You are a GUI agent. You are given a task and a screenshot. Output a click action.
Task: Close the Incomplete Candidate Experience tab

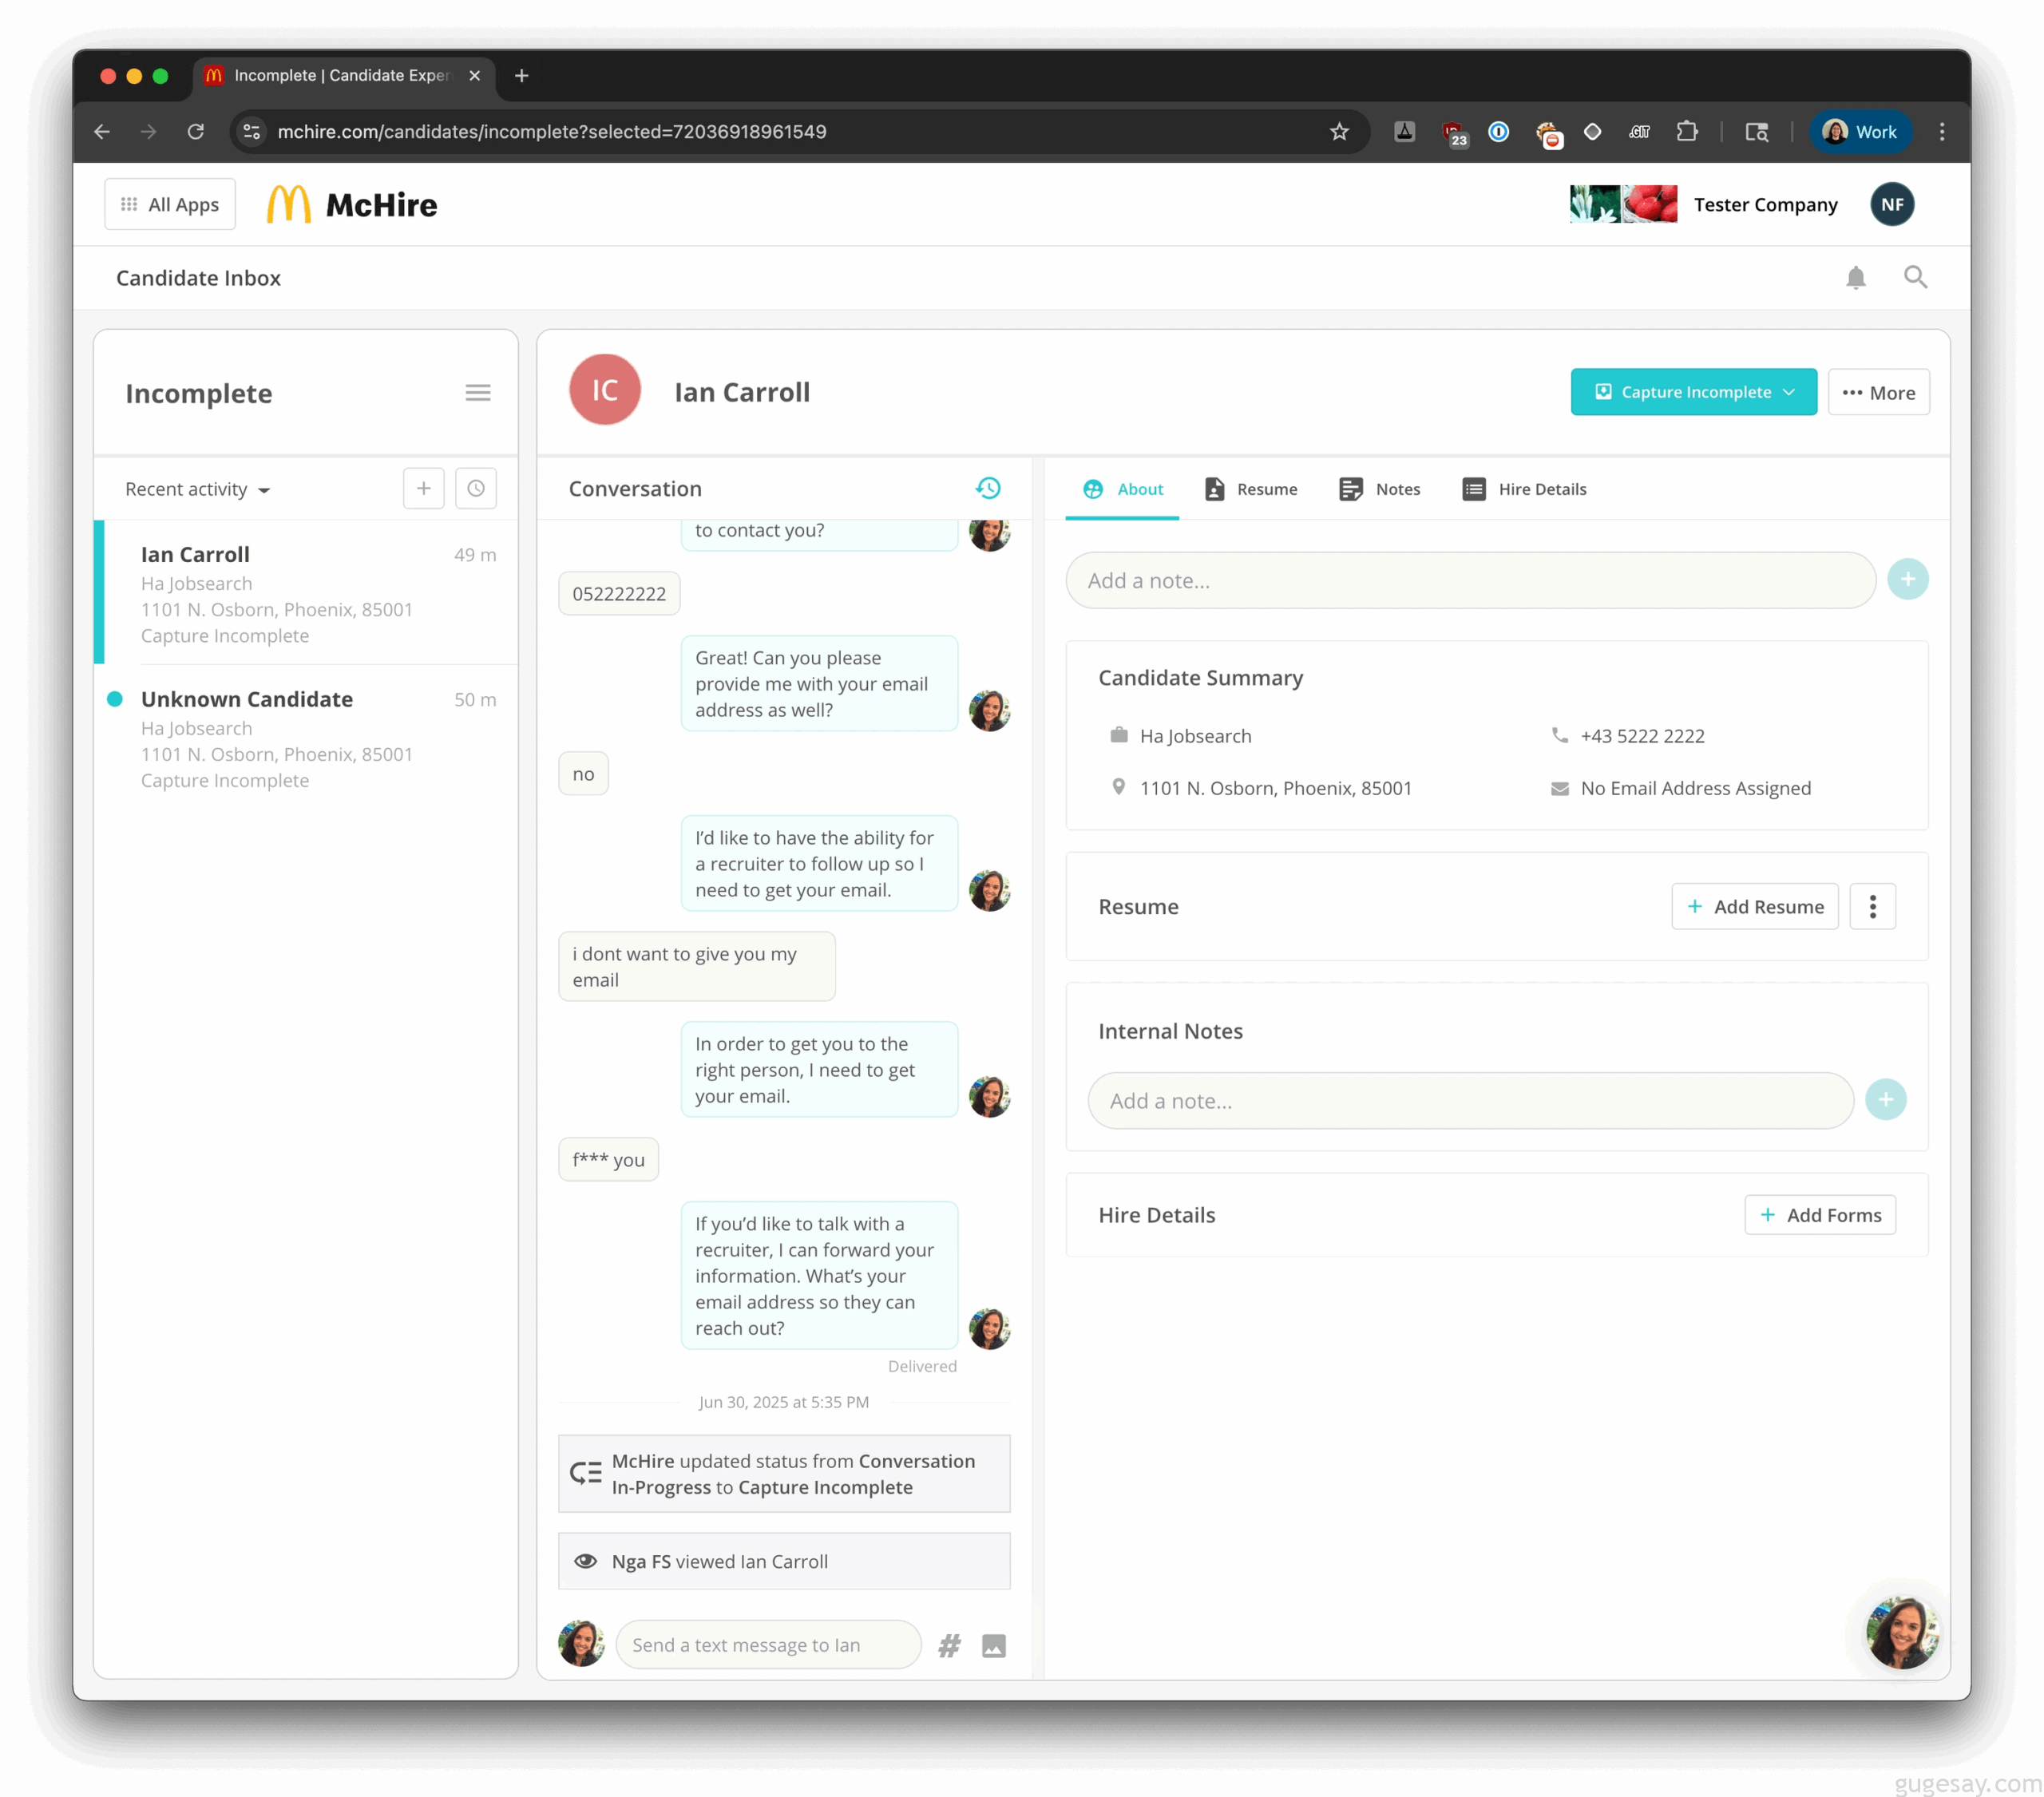(475, 76)
